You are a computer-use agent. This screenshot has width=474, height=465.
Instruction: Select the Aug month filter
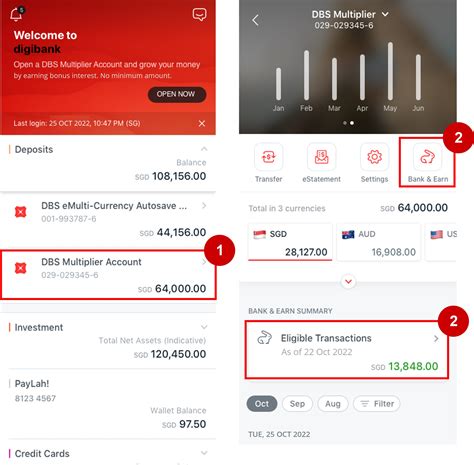(333, 404)
